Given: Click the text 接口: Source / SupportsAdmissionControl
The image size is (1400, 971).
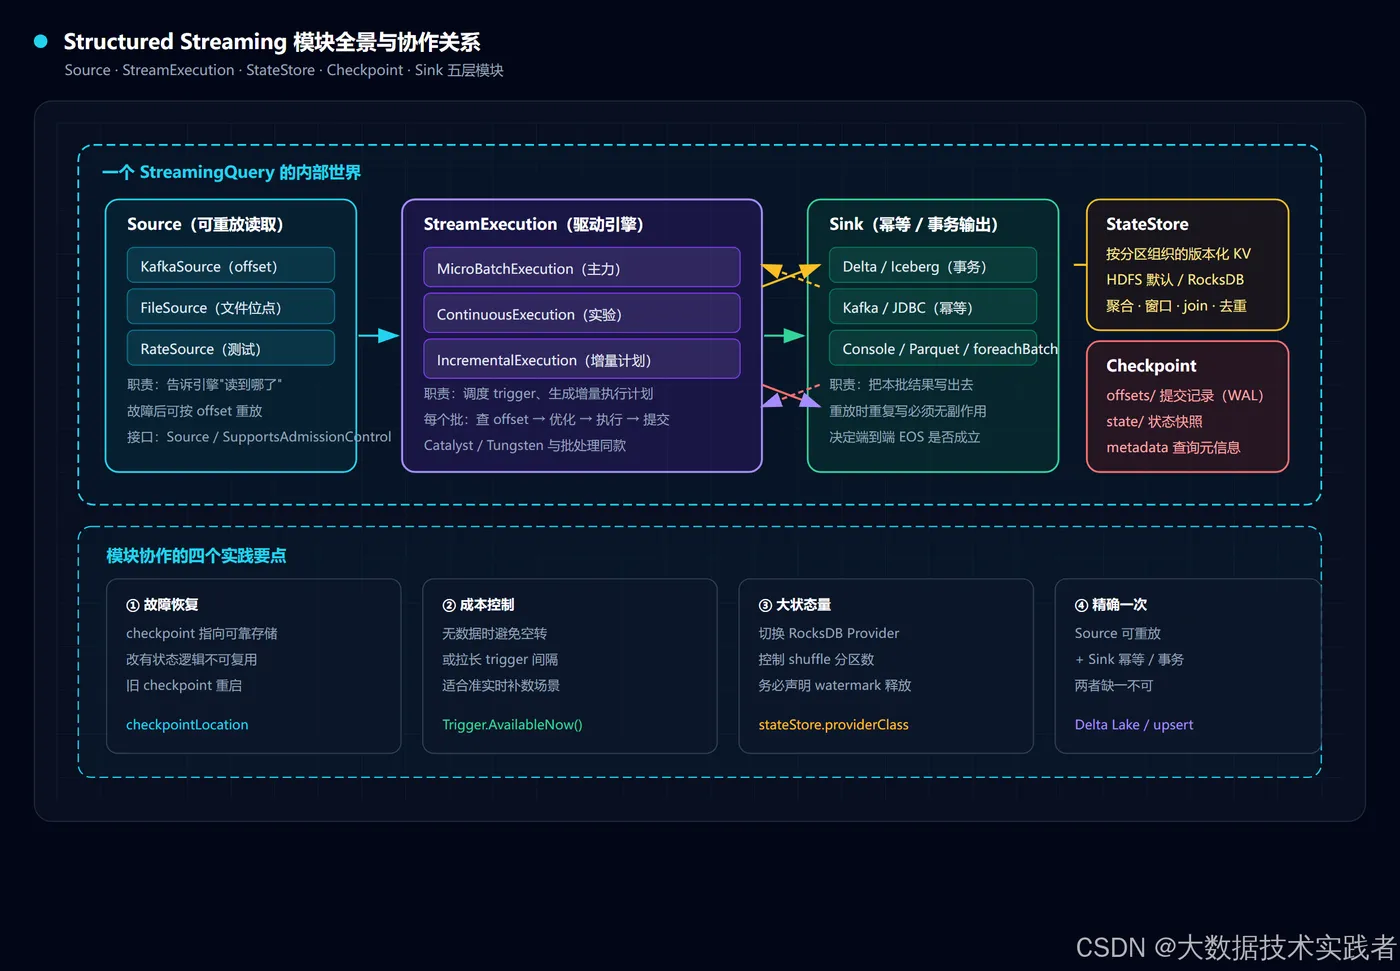Looking at the screenshot, I should (x=259, y=436).
